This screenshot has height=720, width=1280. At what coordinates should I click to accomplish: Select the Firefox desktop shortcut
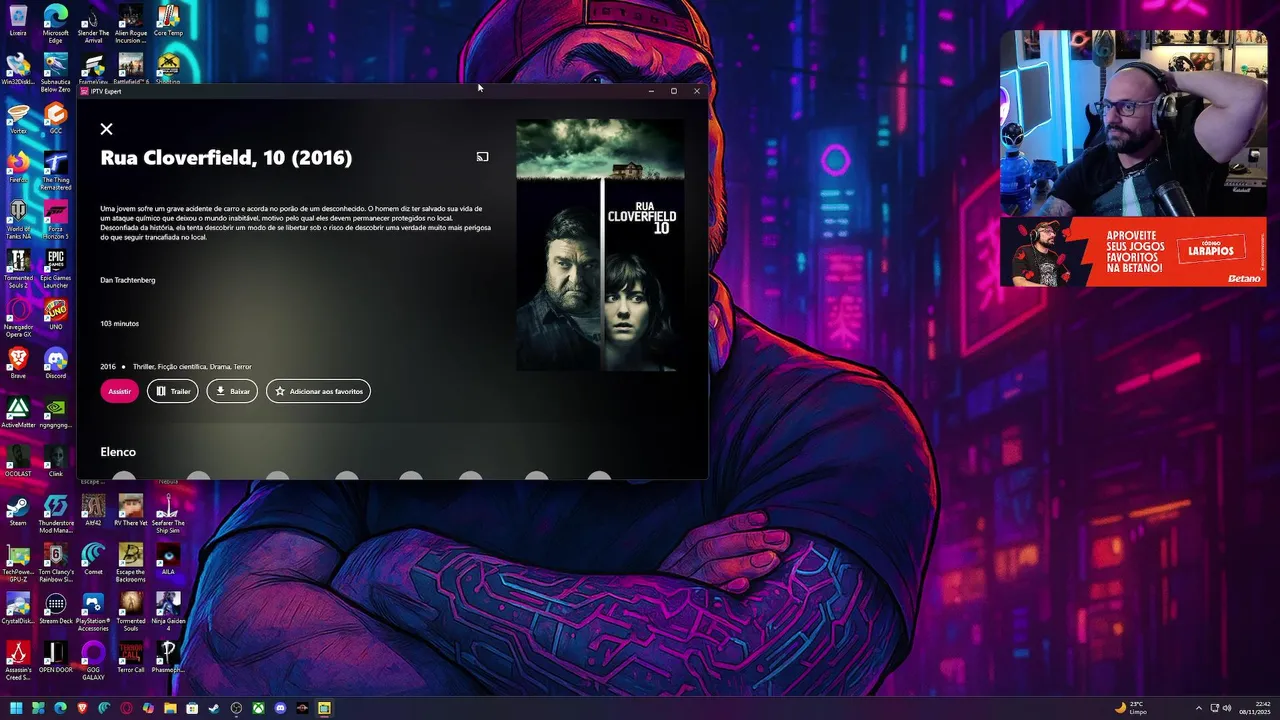(18, 168)
